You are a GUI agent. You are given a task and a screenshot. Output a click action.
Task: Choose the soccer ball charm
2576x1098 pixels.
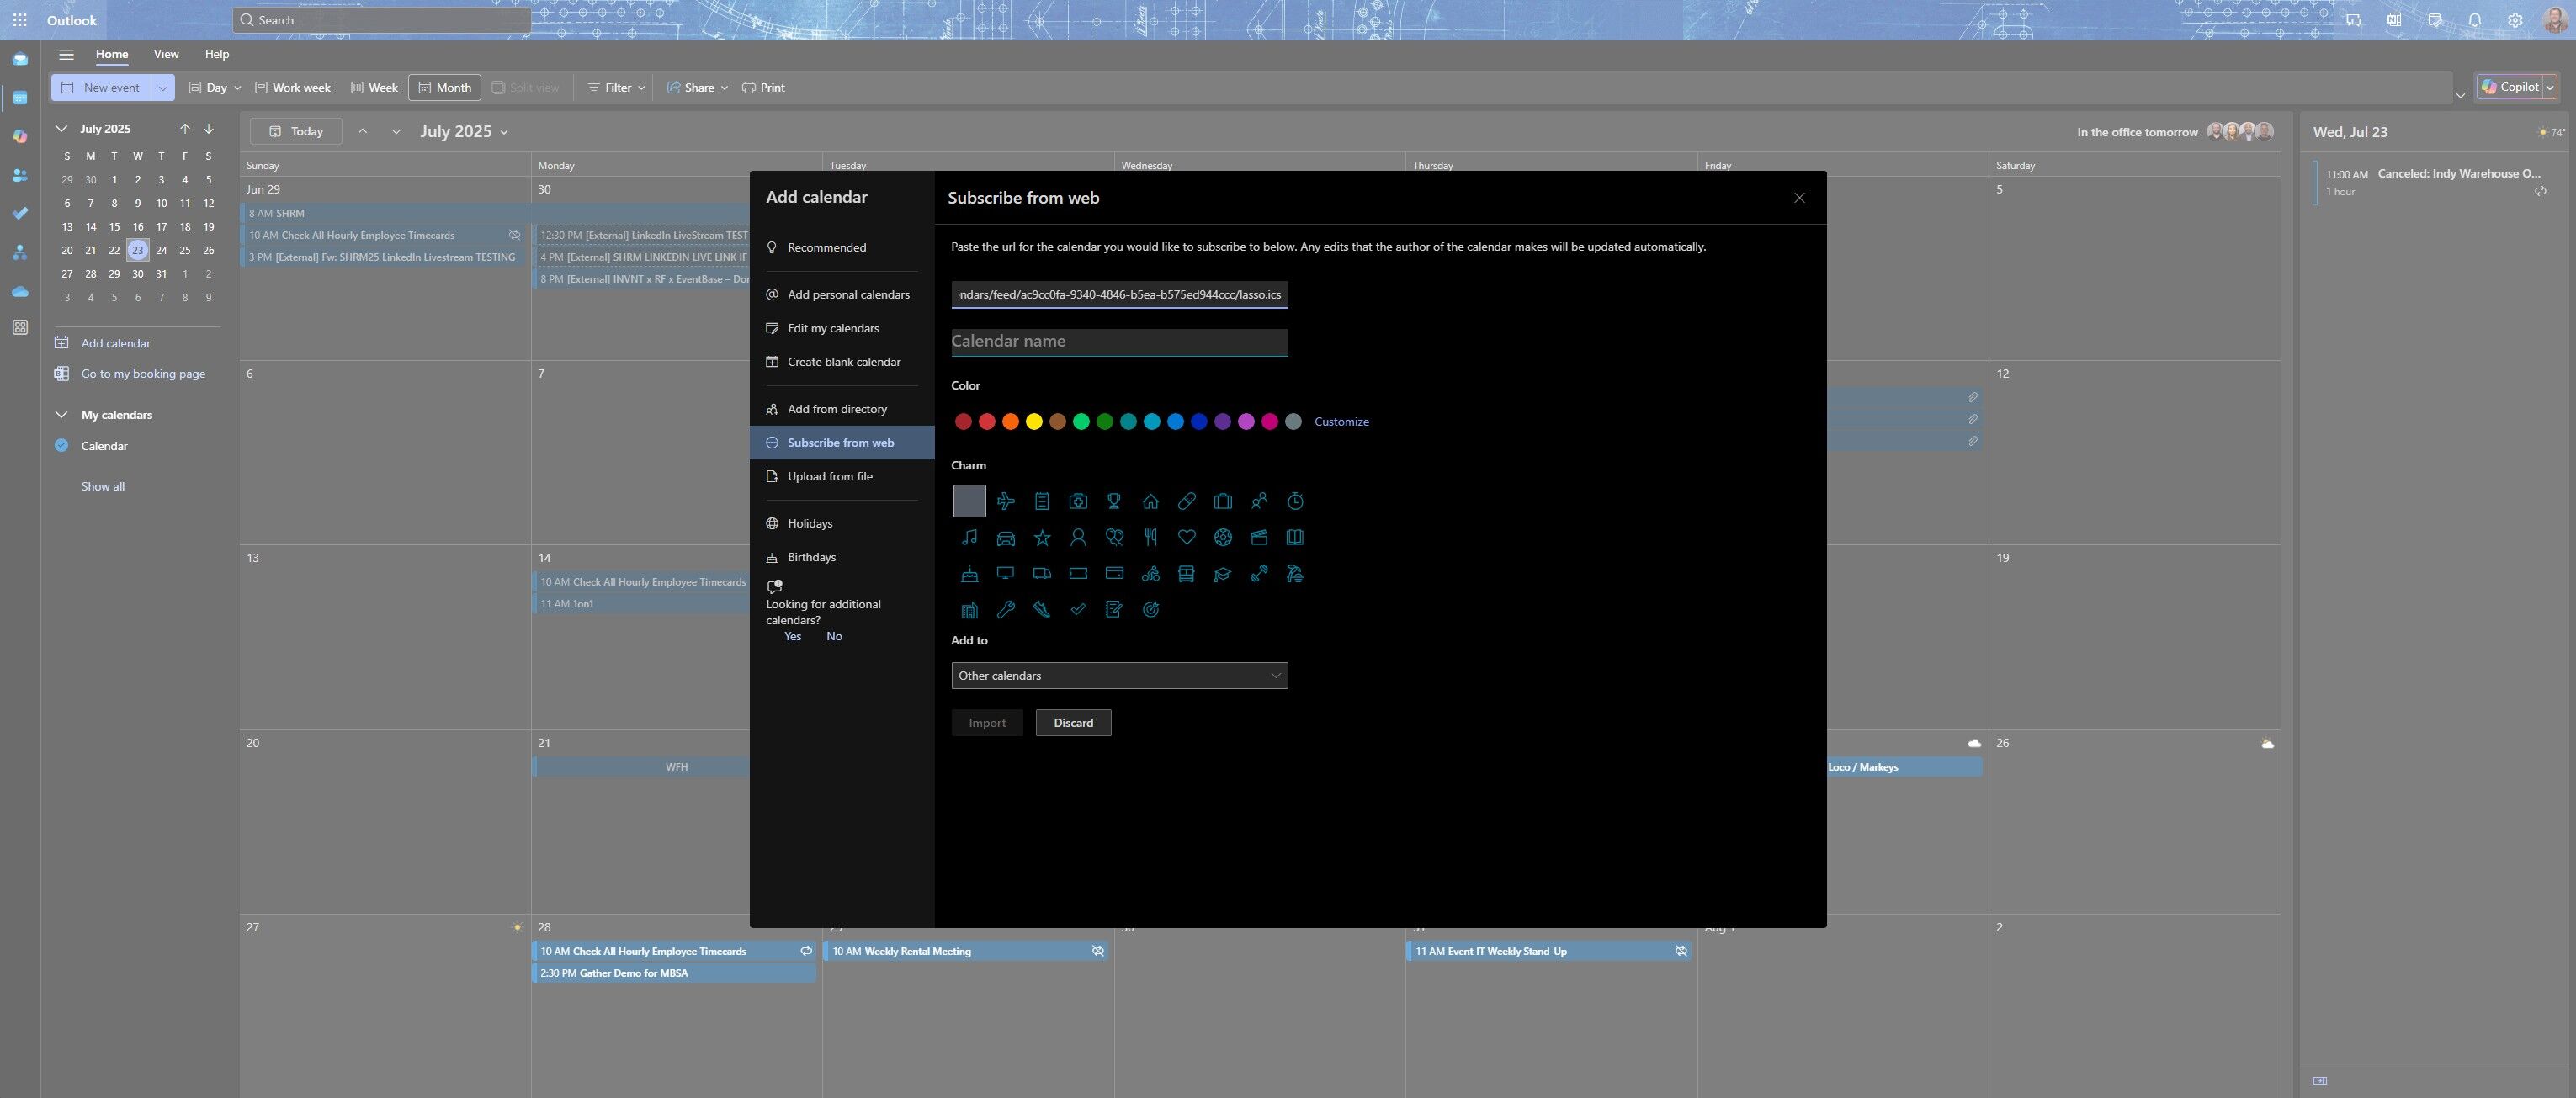(x=1222, y=537)
